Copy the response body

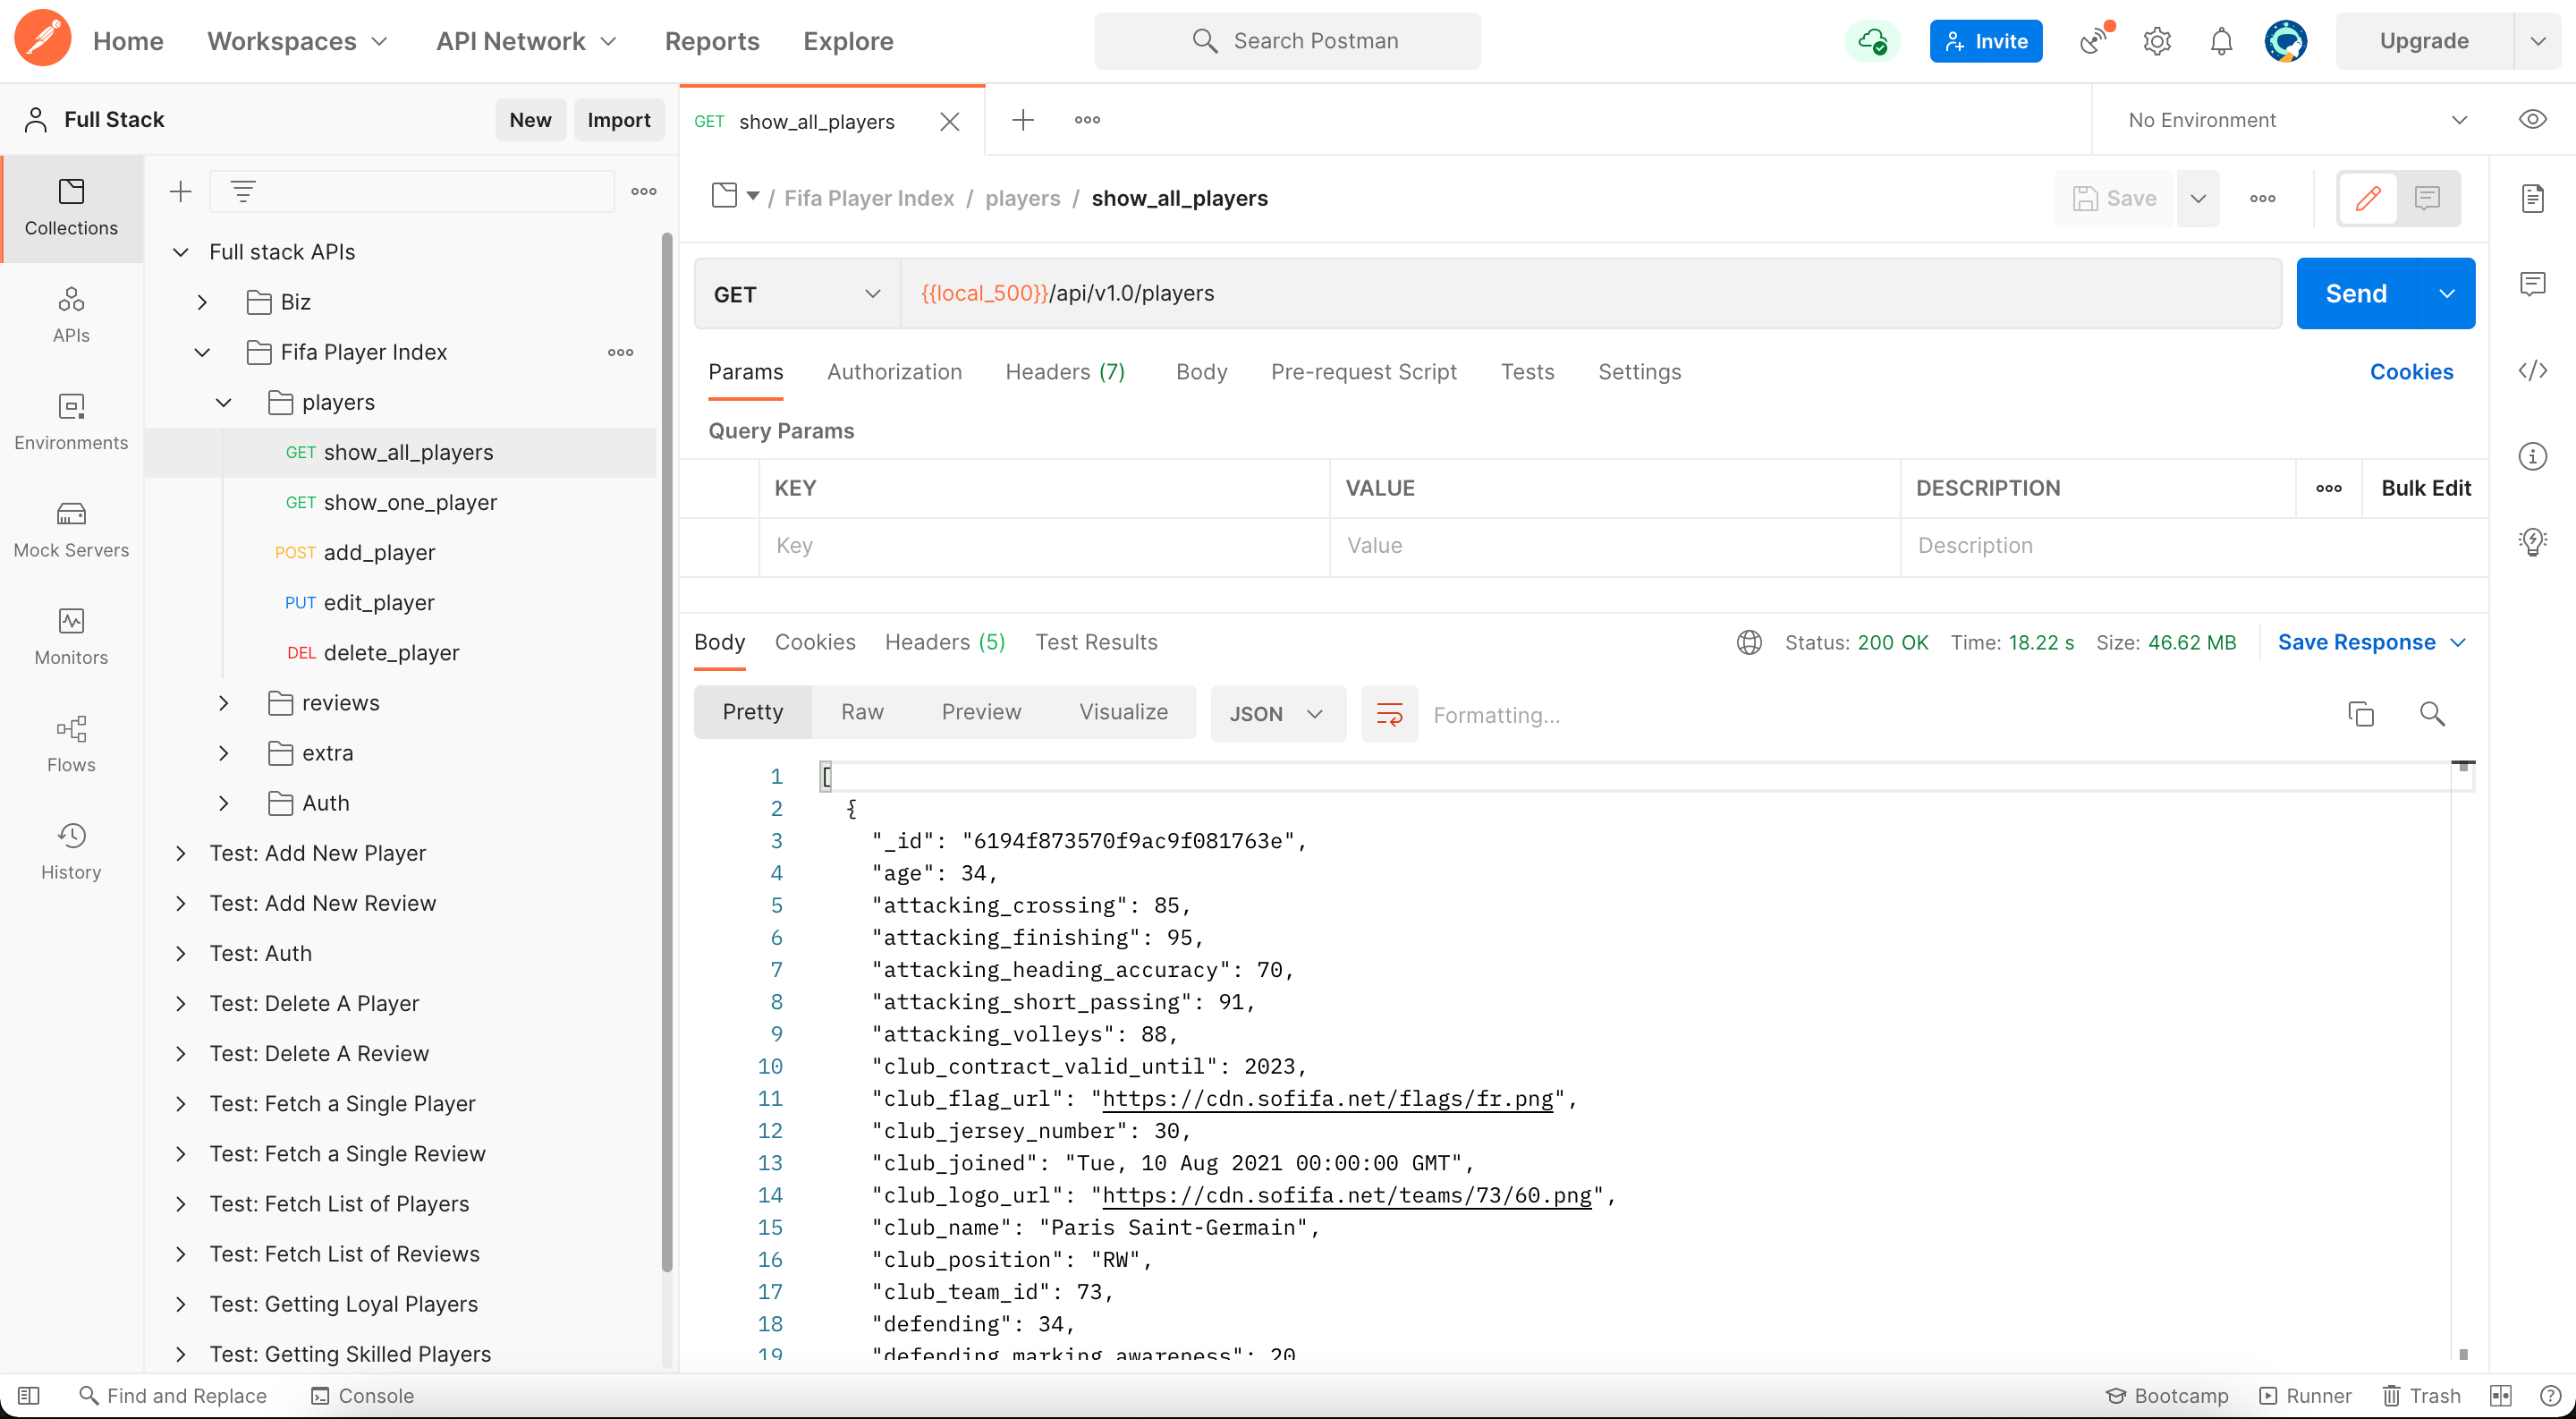[x=2361, y=714]
